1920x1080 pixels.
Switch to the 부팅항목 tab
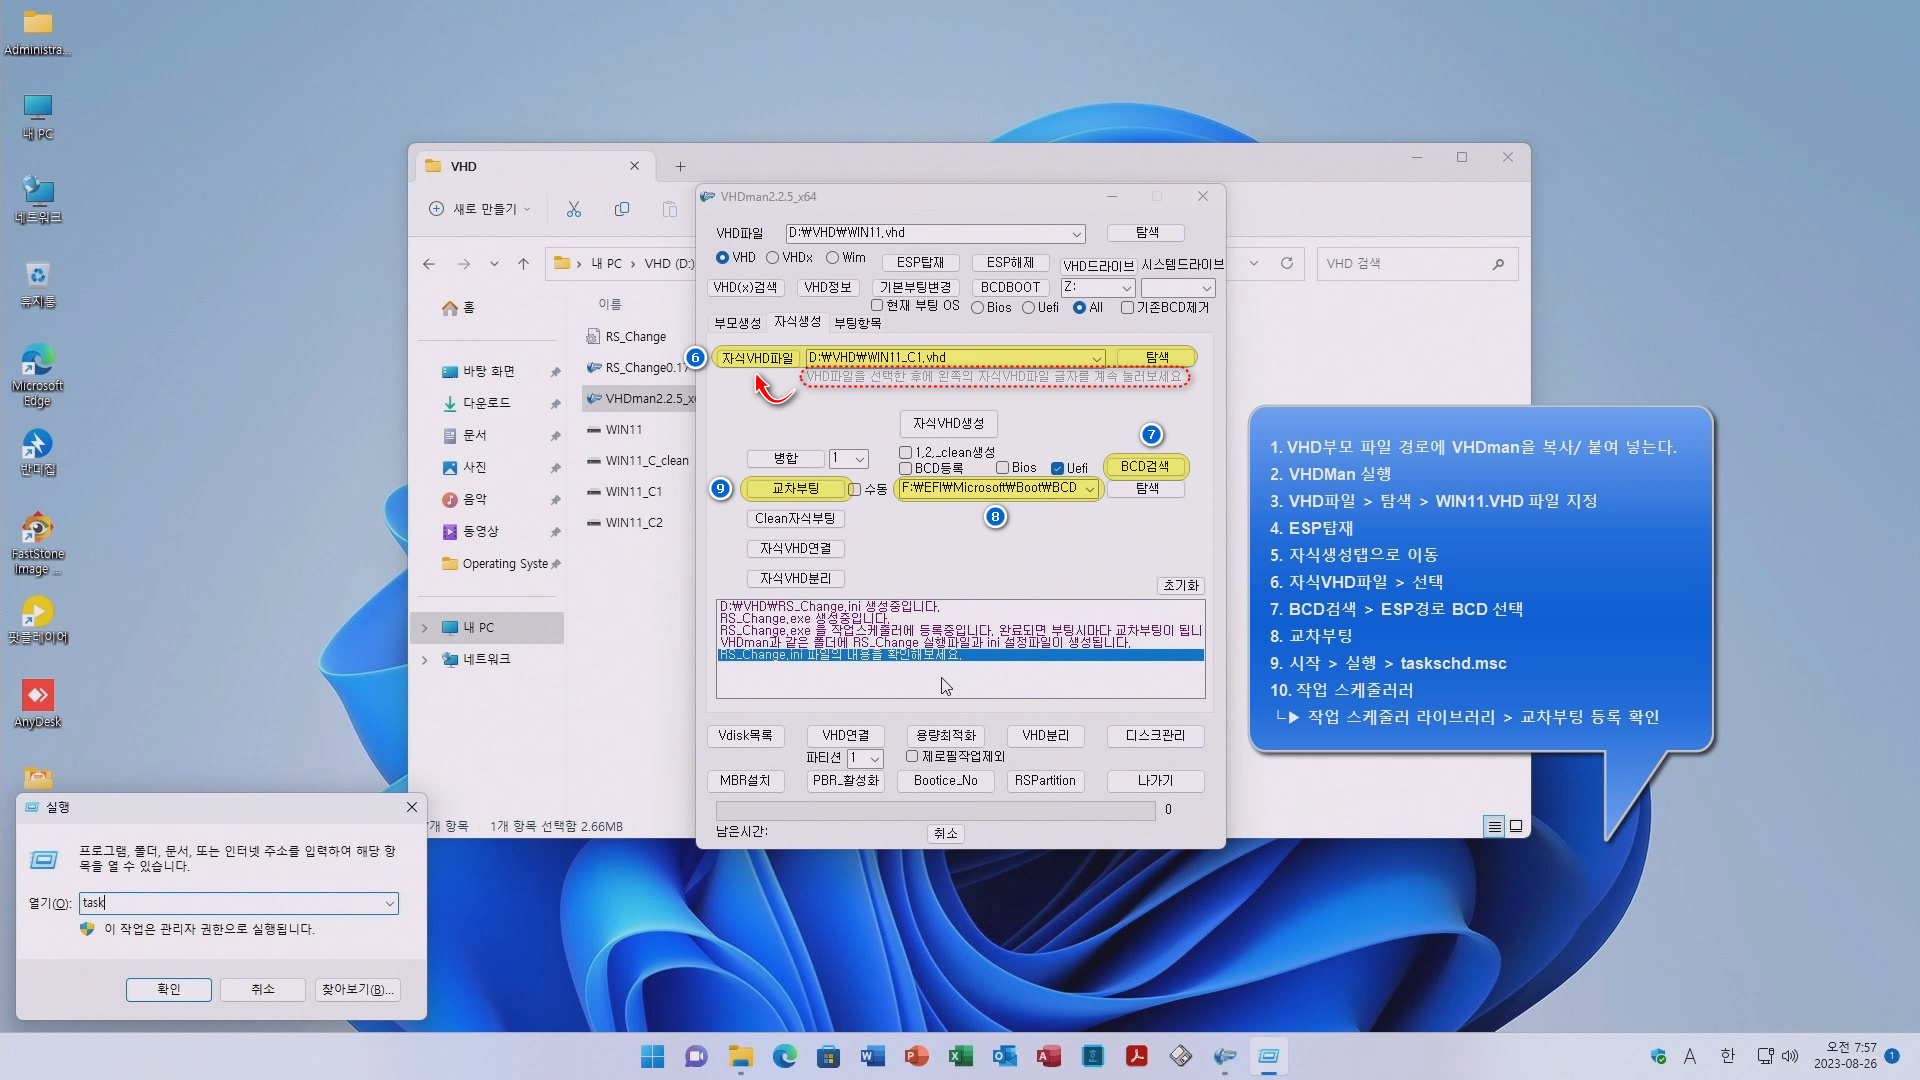[x=857, y=323]
